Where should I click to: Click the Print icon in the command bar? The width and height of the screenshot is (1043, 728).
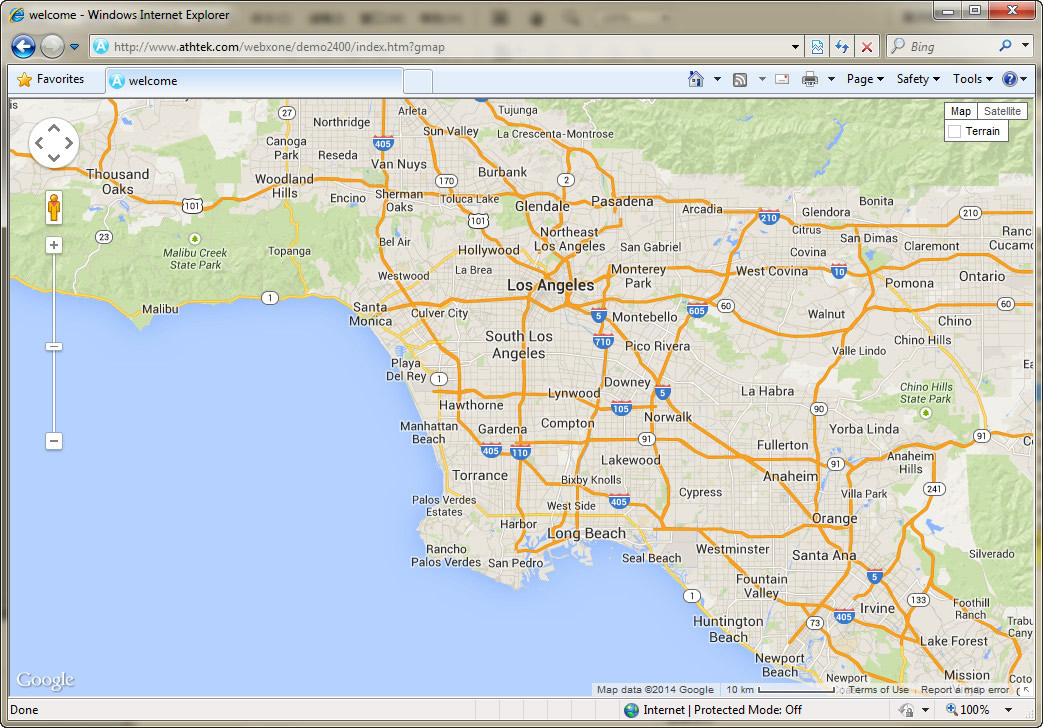[x=810, y=80]
